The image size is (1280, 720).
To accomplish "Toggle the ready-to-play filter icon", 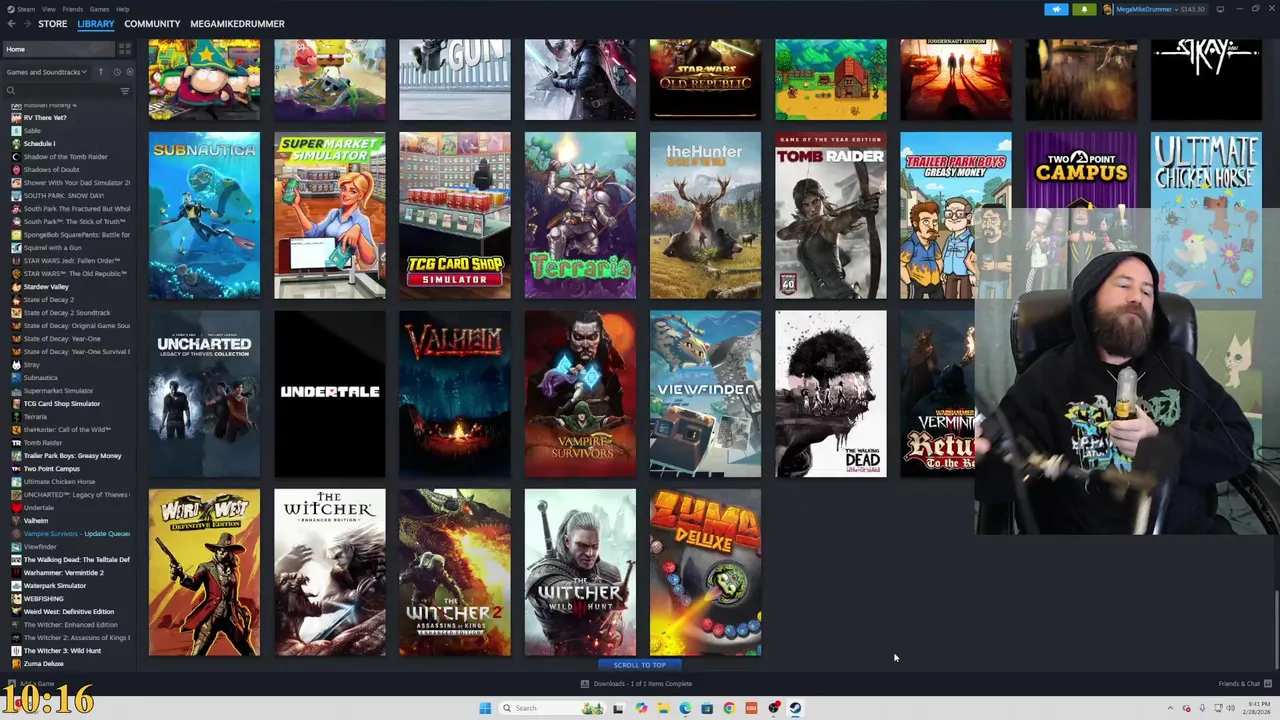I will click(x=129, y=72).
